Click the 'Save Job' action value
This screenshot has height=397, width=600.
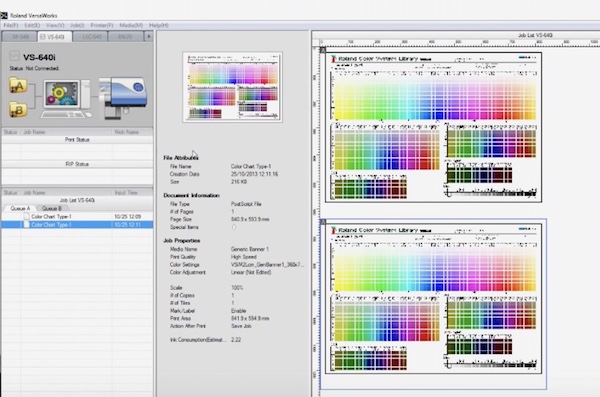[x=241, y=326]
